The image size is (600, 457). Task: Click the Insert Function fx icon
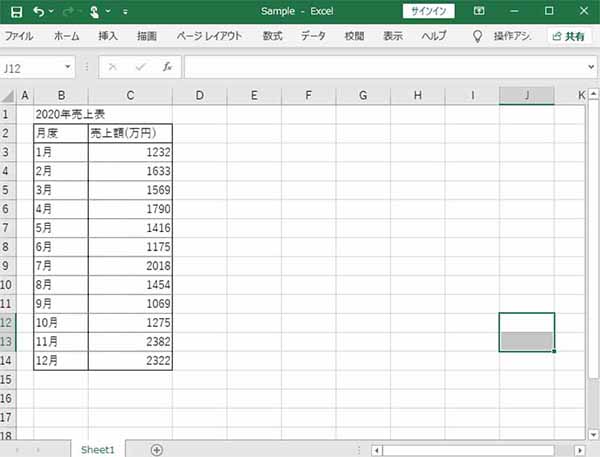(x=167, y=67)
